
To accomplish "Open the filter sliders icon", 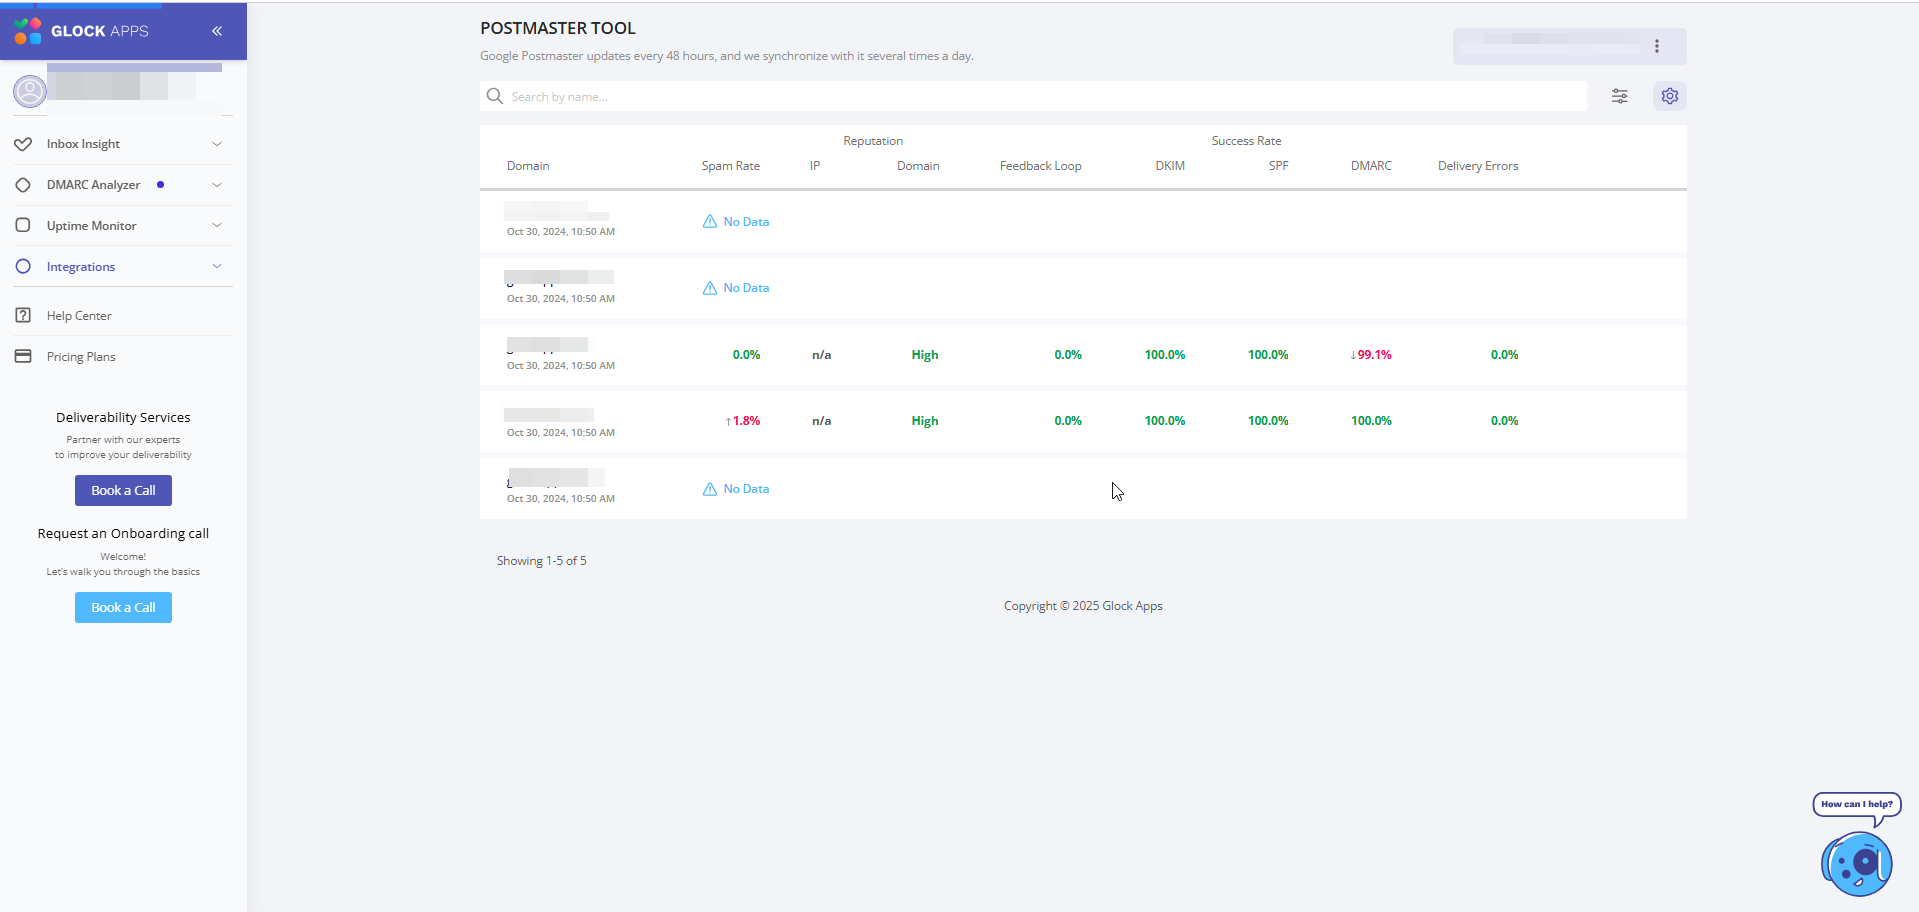I will [1620, 96].
